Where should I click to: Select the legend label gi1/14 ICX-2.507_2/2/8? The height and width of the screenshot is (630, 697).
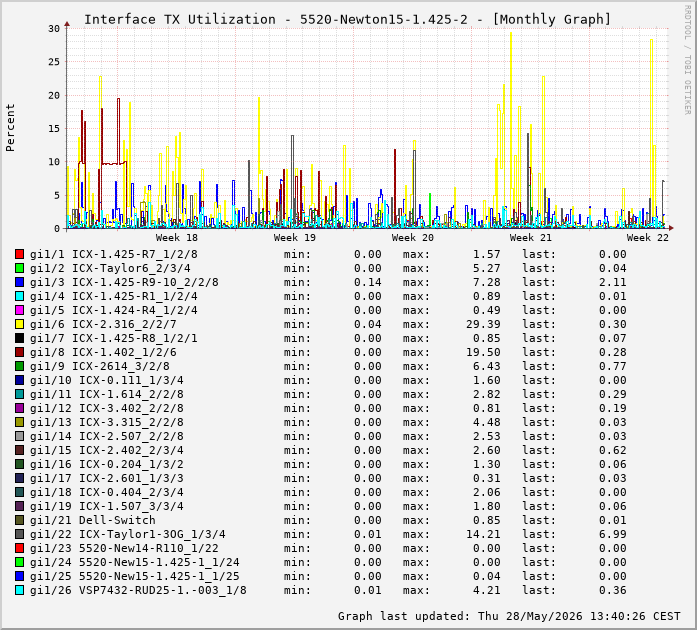[x=107, y=436]
